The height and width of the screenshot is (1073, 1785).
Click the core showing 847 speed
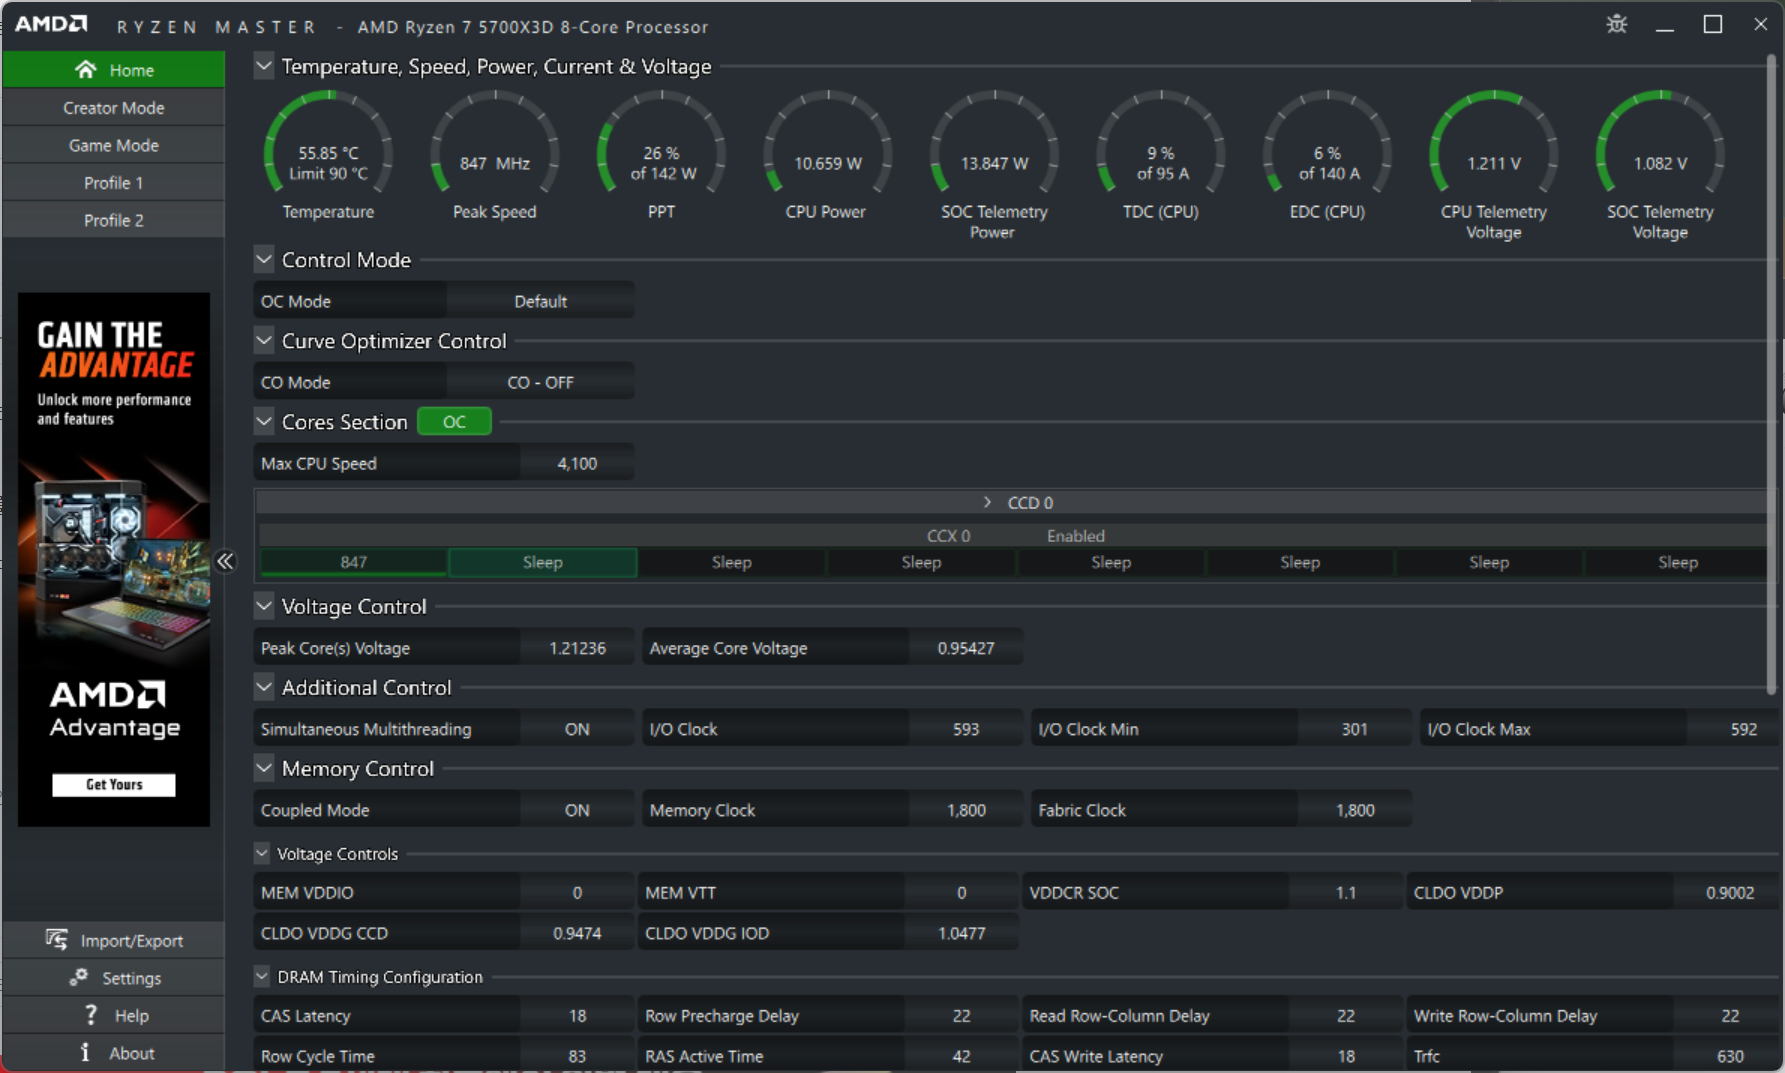pos(353,562)
